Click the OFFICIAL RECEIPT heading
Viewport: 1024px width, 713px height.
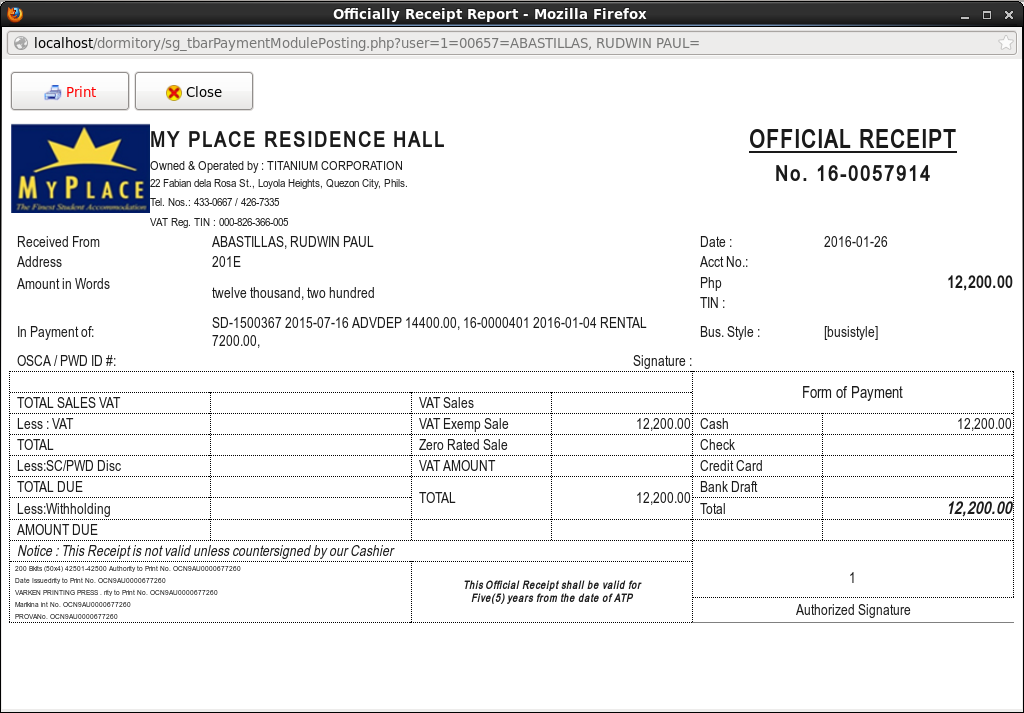coord(852,140)
